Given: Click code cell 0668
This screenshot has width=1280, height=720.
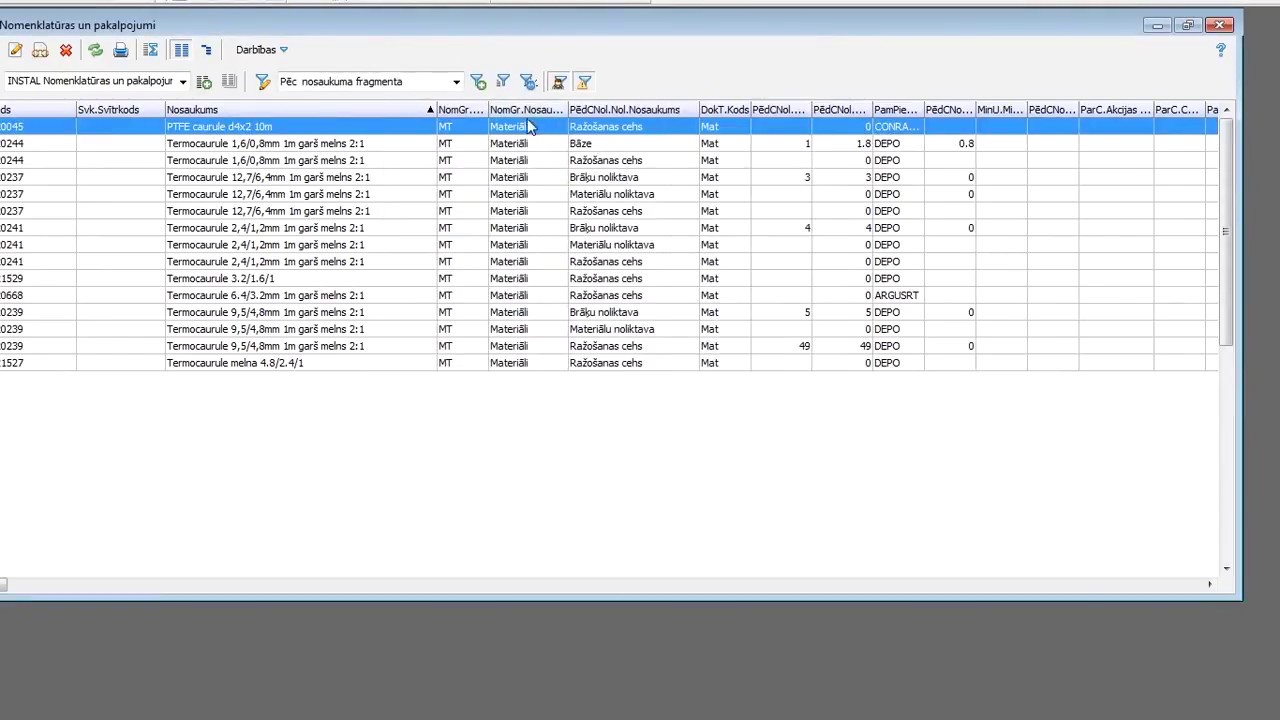Looking at the screenshot, I should (37, 296).
